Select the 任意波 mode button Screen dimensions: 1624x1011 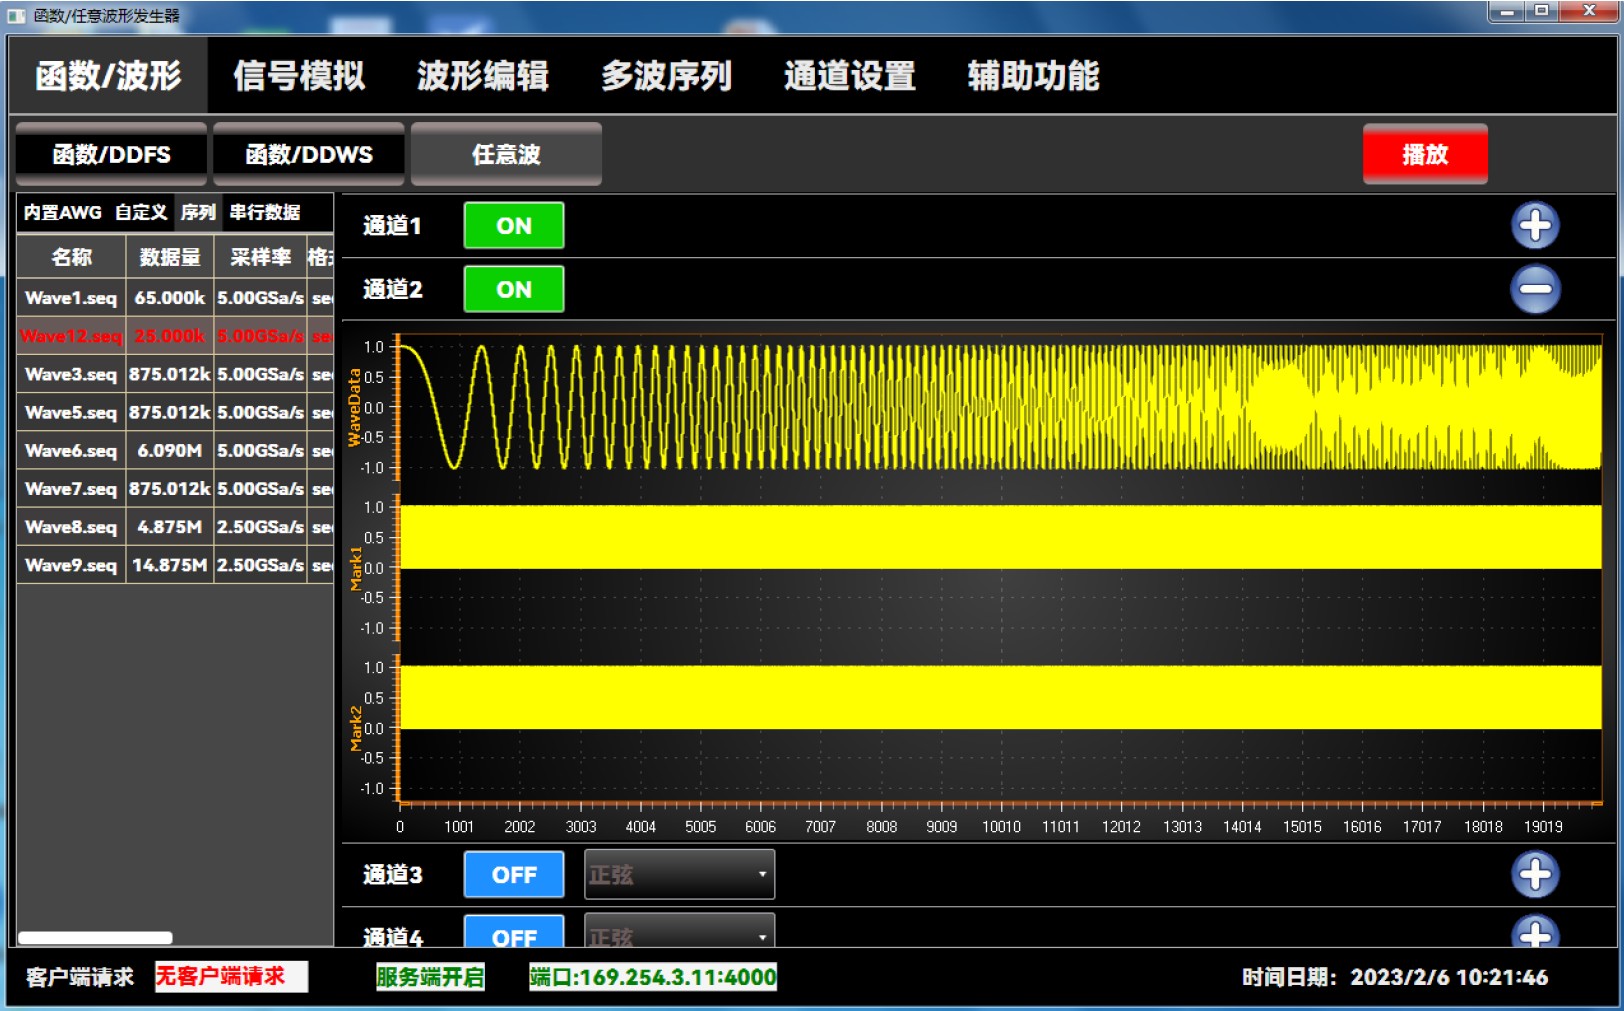pos(506,154)
